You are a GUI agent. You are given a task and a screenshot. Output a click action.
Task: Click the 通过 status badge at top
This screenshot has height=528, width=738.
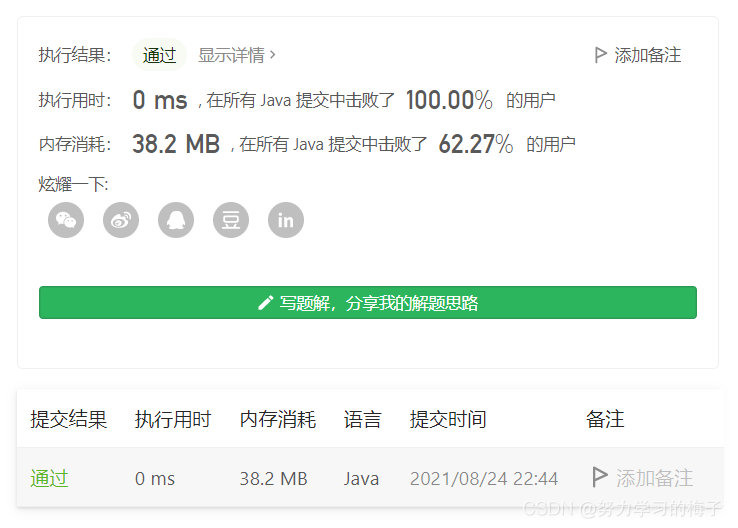[x=160, y=55]
